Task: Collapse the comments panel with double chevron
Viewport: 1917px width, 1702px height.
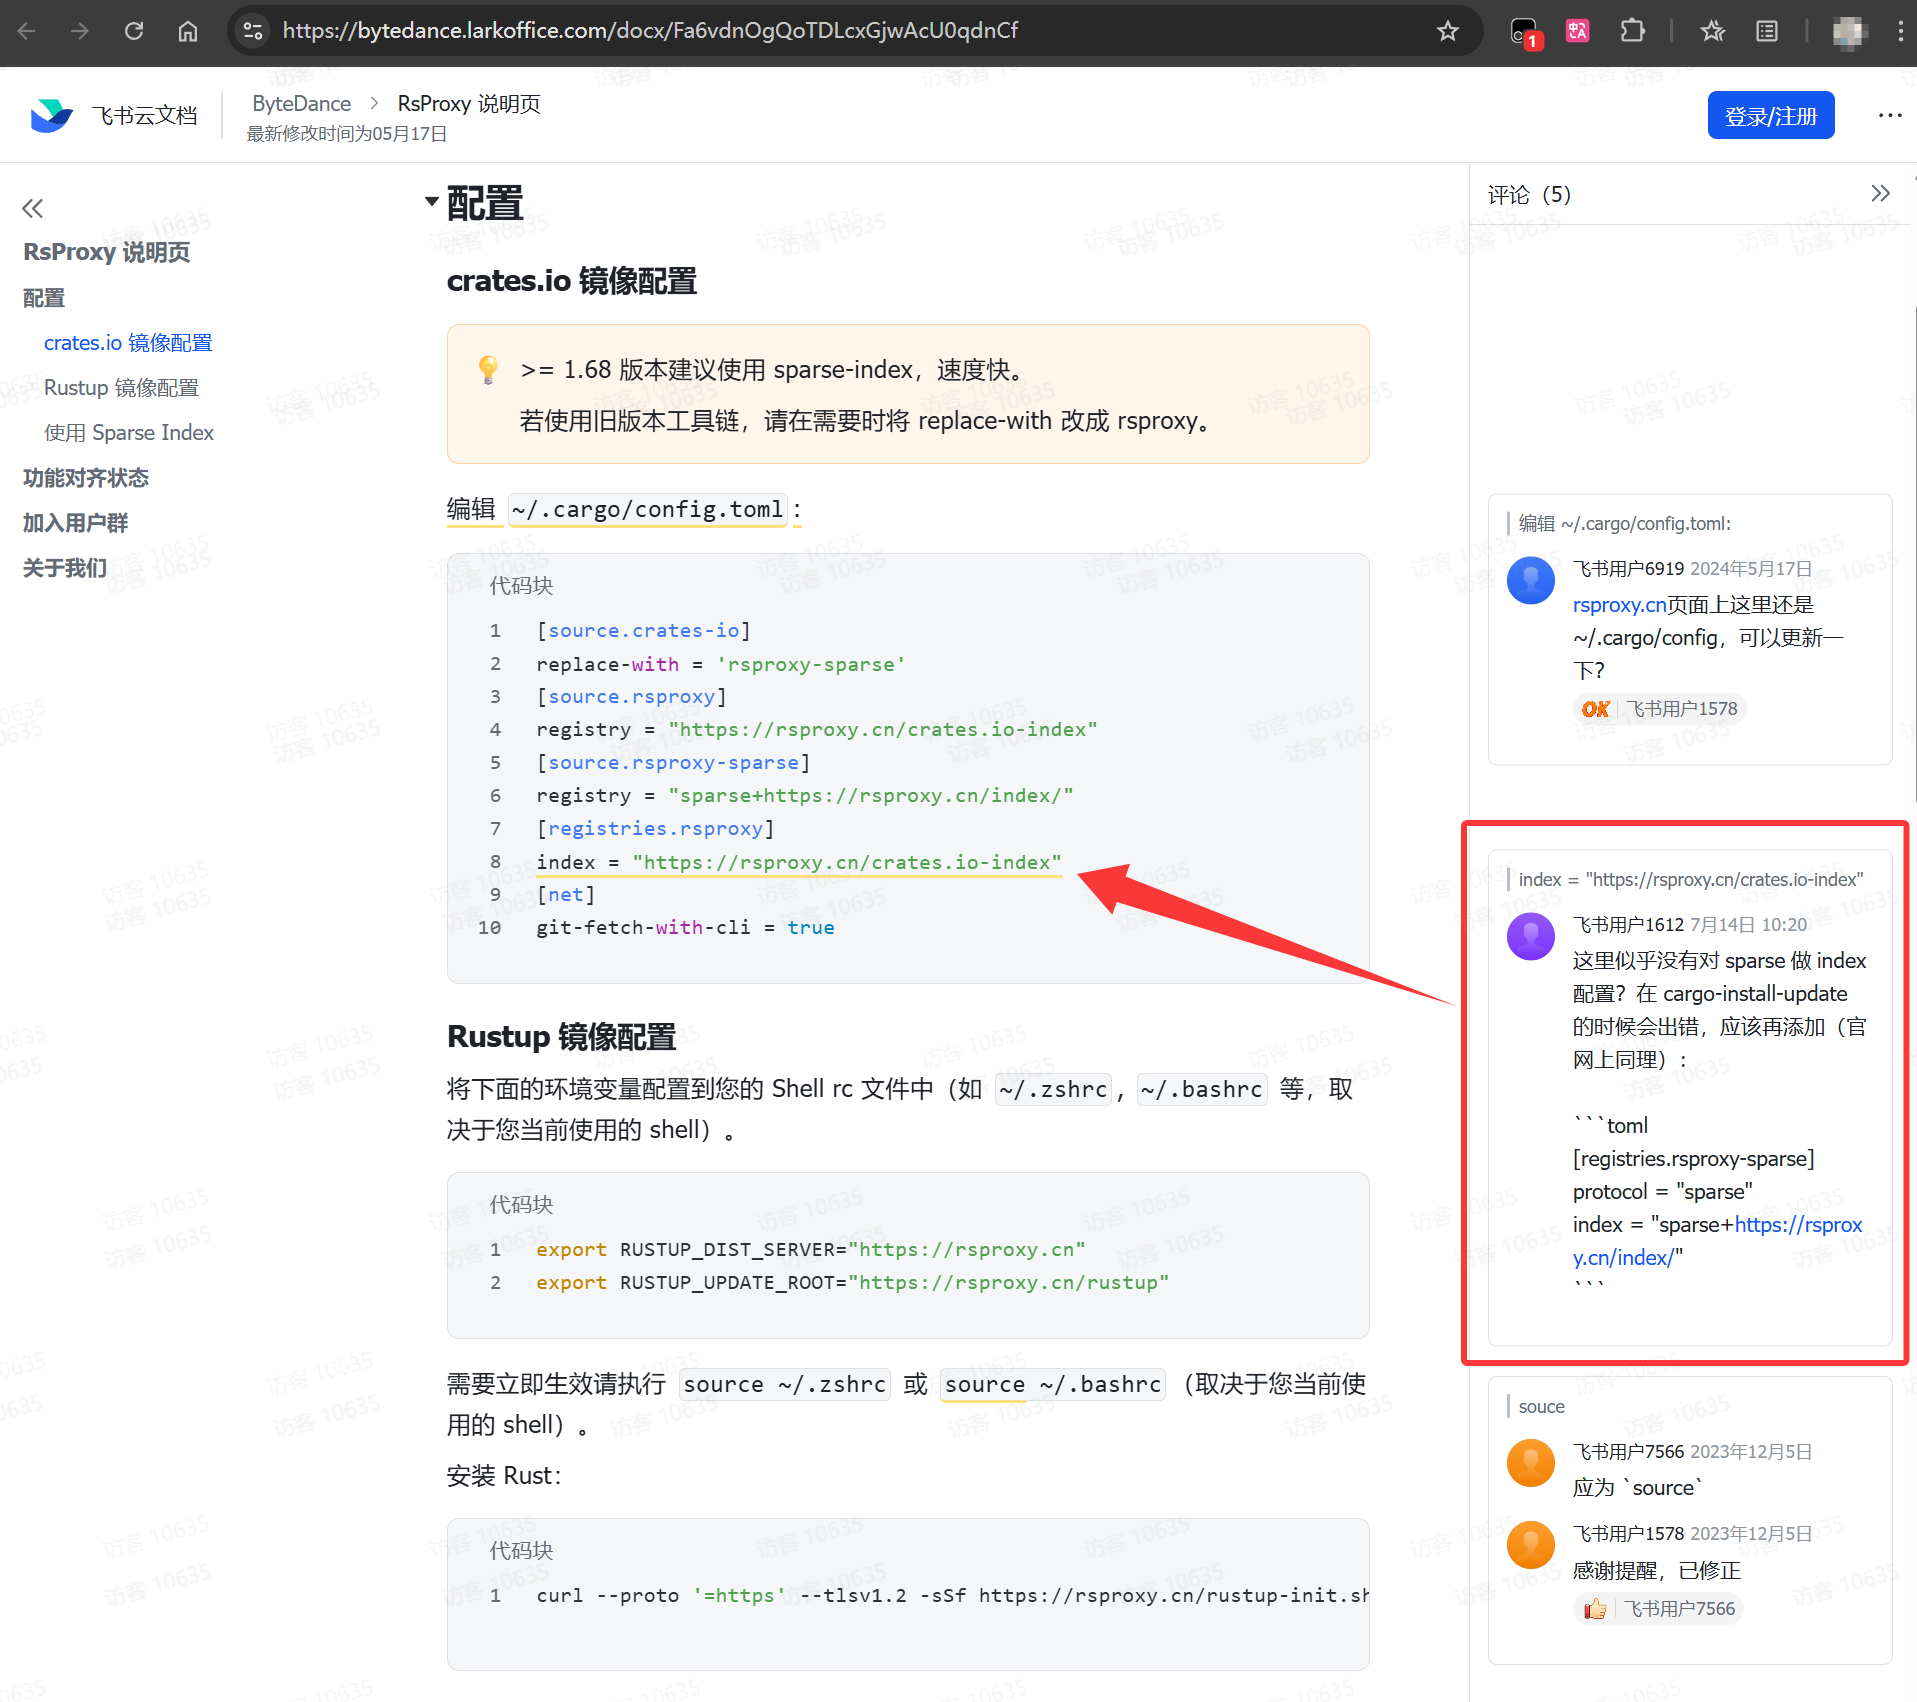Action: 1880,193
